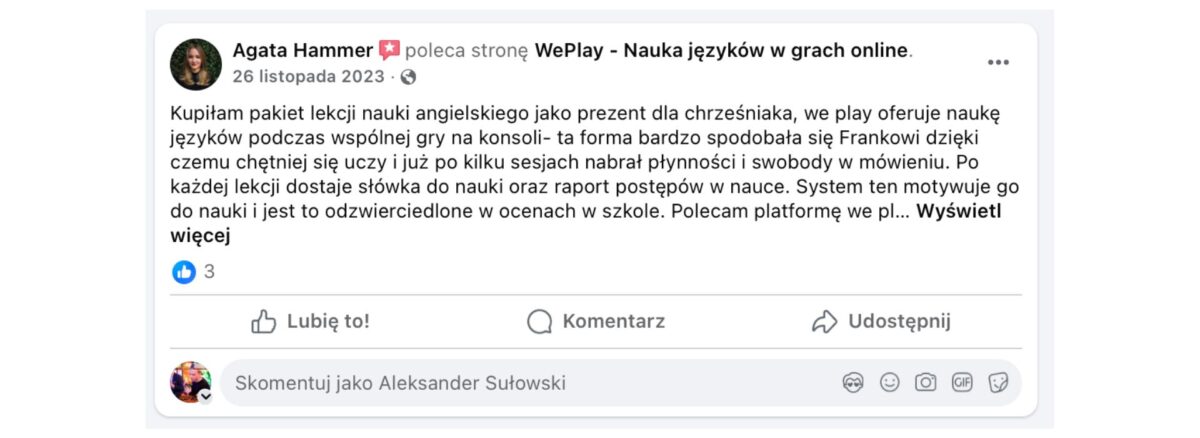Click the globe public audience icon
The image size is (1200, 438).
tap(408, 76)
